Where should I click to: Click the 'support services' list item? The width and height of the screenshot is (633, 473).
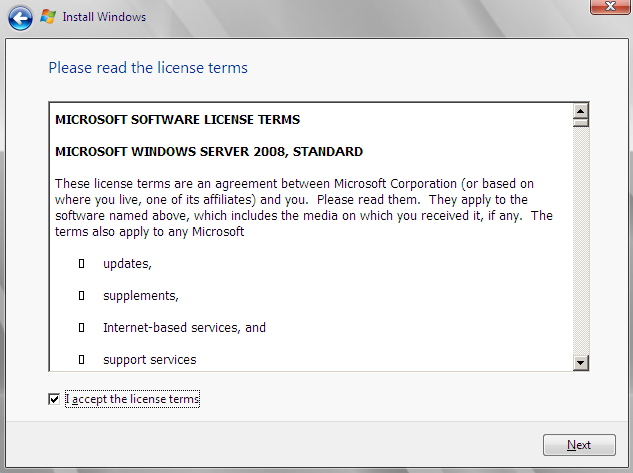[x=149, y=360]
